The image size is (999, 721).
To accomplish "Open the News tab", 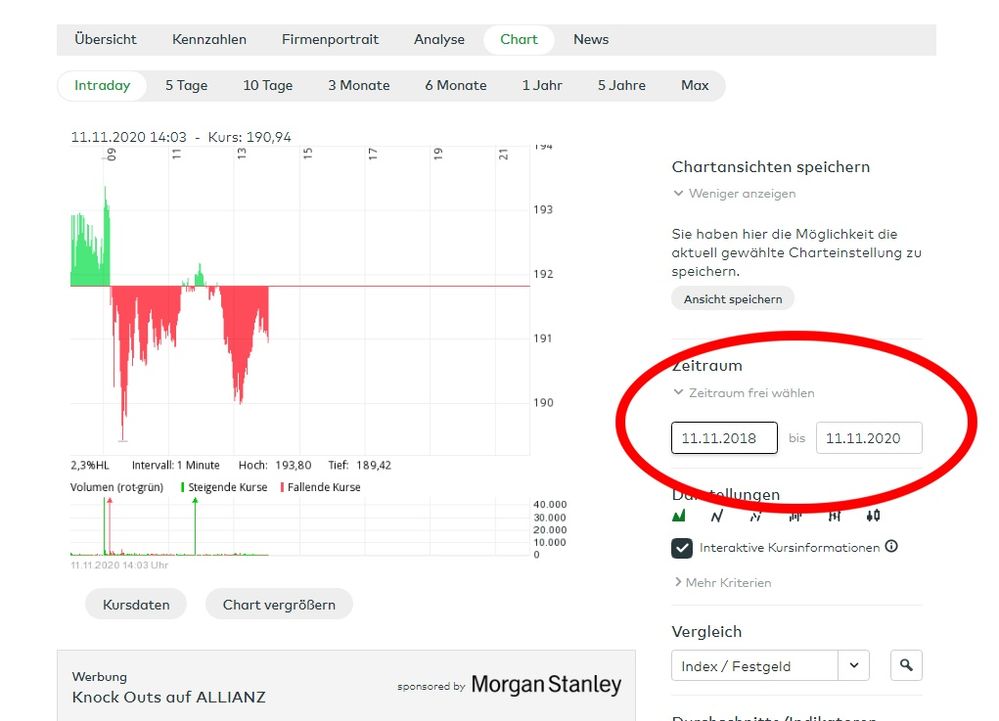I will click(x=591, y=40).
